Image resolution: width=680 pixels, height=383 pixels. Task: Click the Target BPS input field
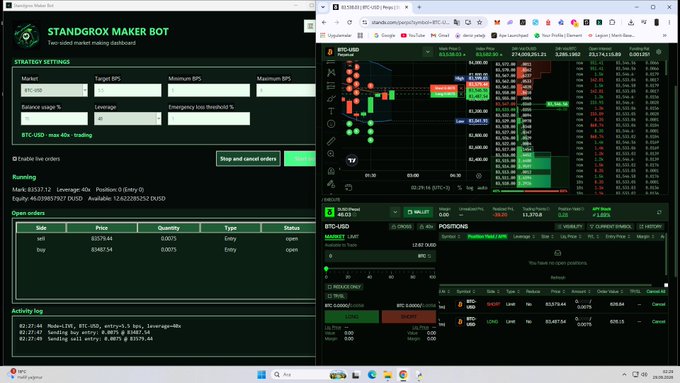pyautogui.click(x=128, y=90)
